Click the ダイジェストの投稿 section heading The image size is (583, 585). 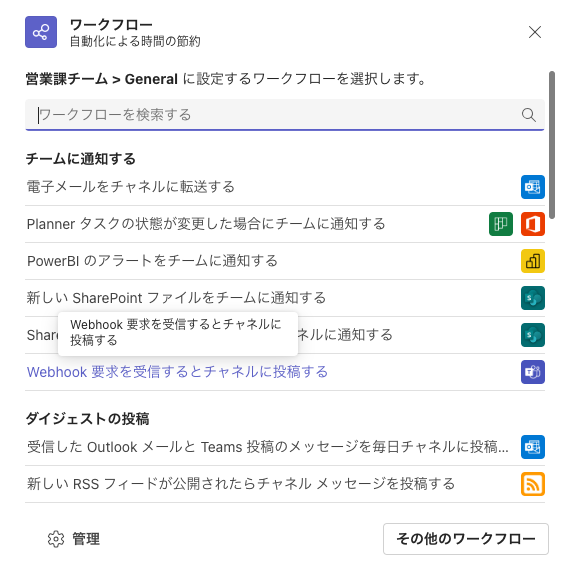coord(87,418)
